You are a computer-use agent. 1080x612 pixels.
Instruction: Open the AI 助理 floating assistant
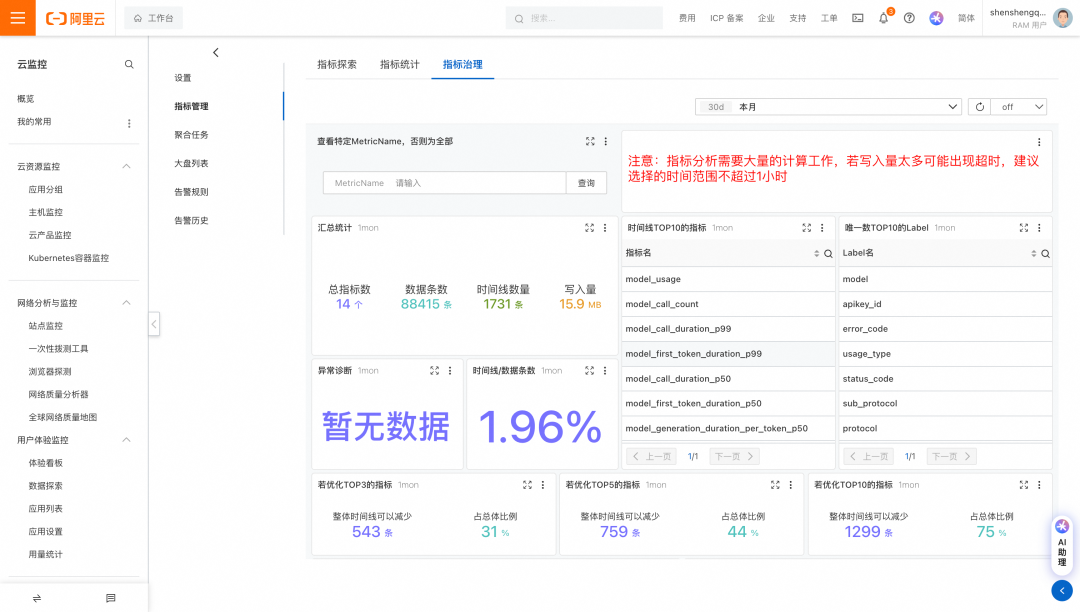(1061, 544)
